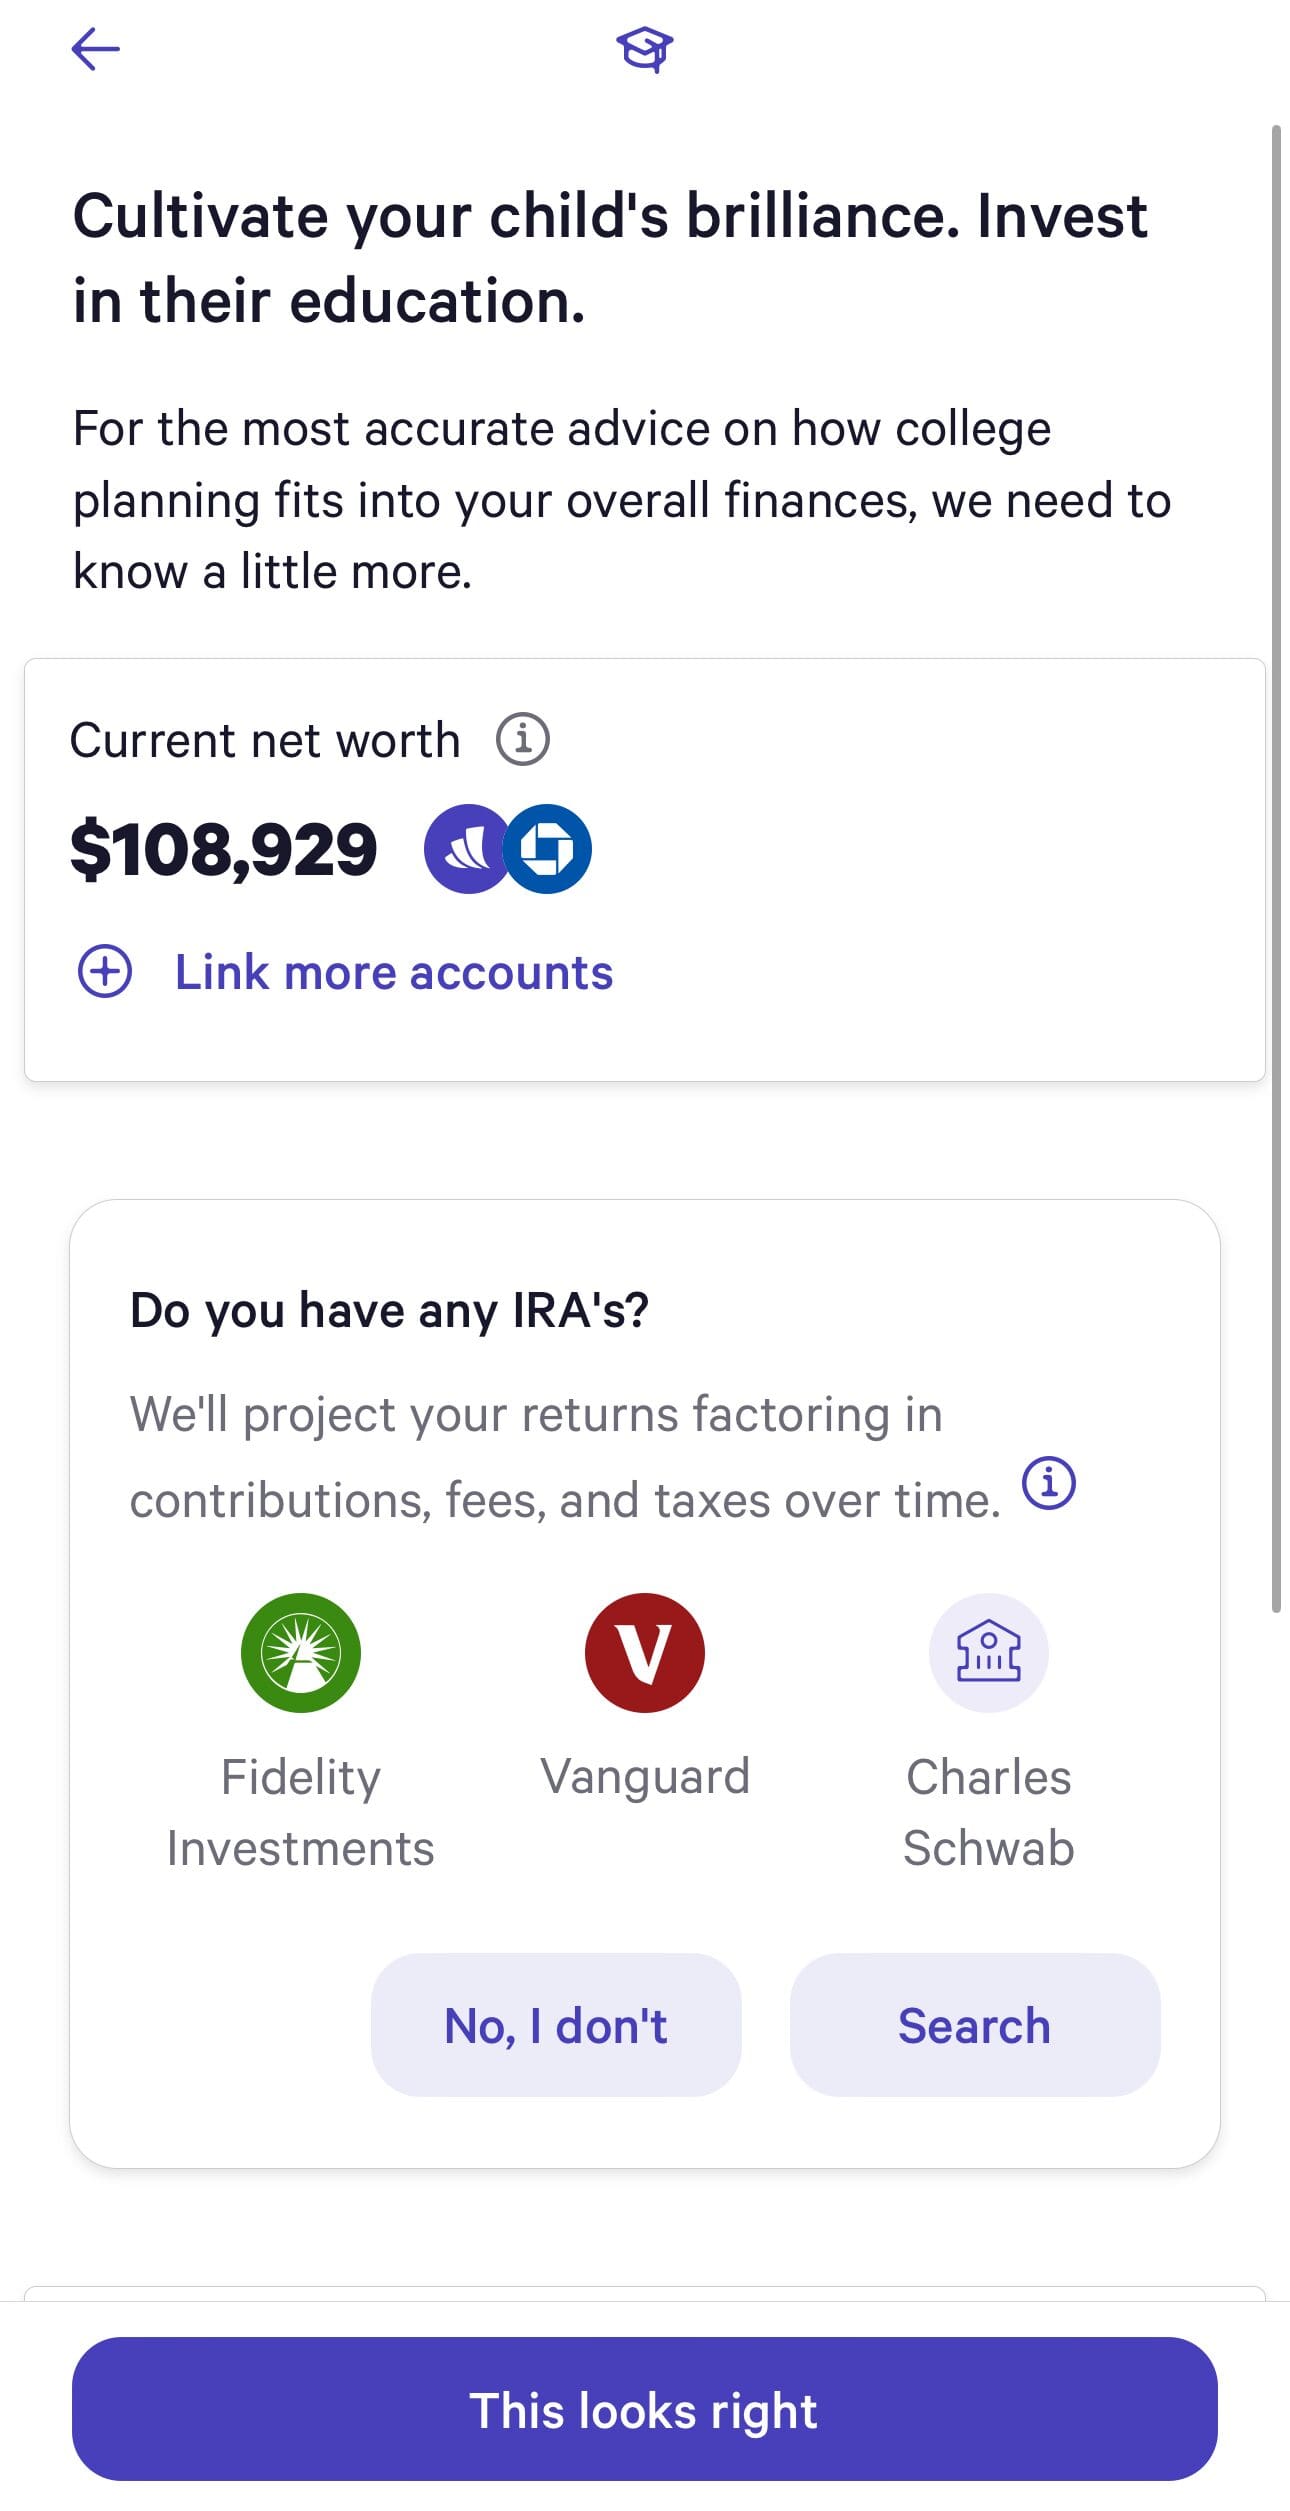
Task: Show info on projected returns
Action: point(1048,1482)
